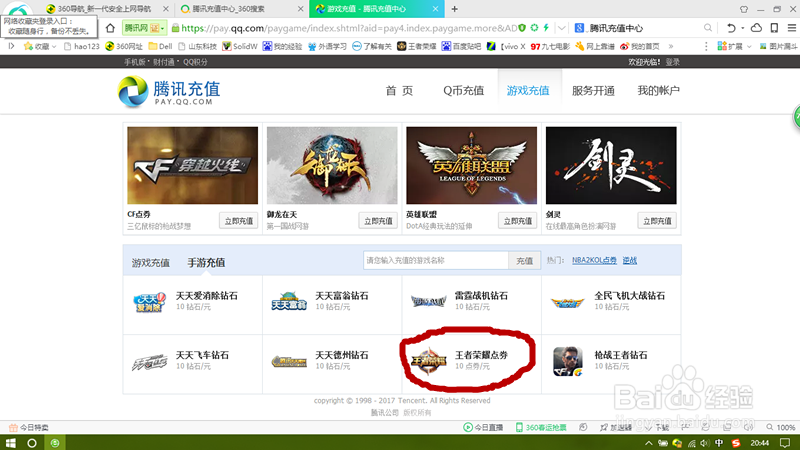Open 今日直播 in the status bar

483,427
